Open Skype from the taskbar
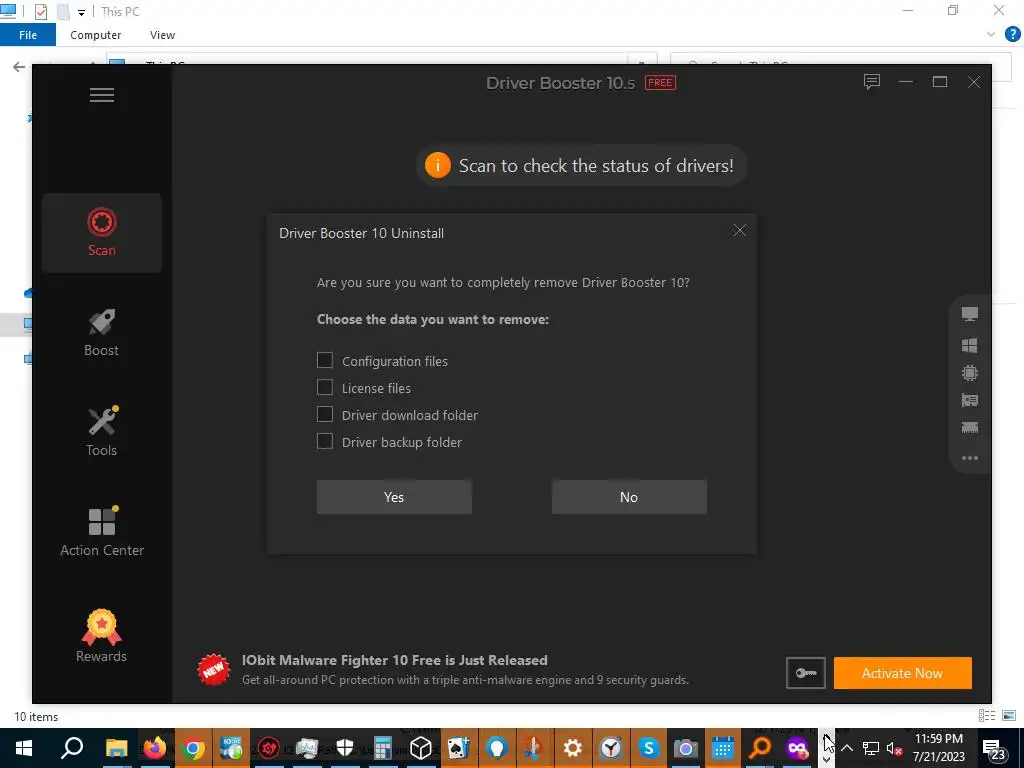This screenshot has height=768, width=1024. point(648,748)
